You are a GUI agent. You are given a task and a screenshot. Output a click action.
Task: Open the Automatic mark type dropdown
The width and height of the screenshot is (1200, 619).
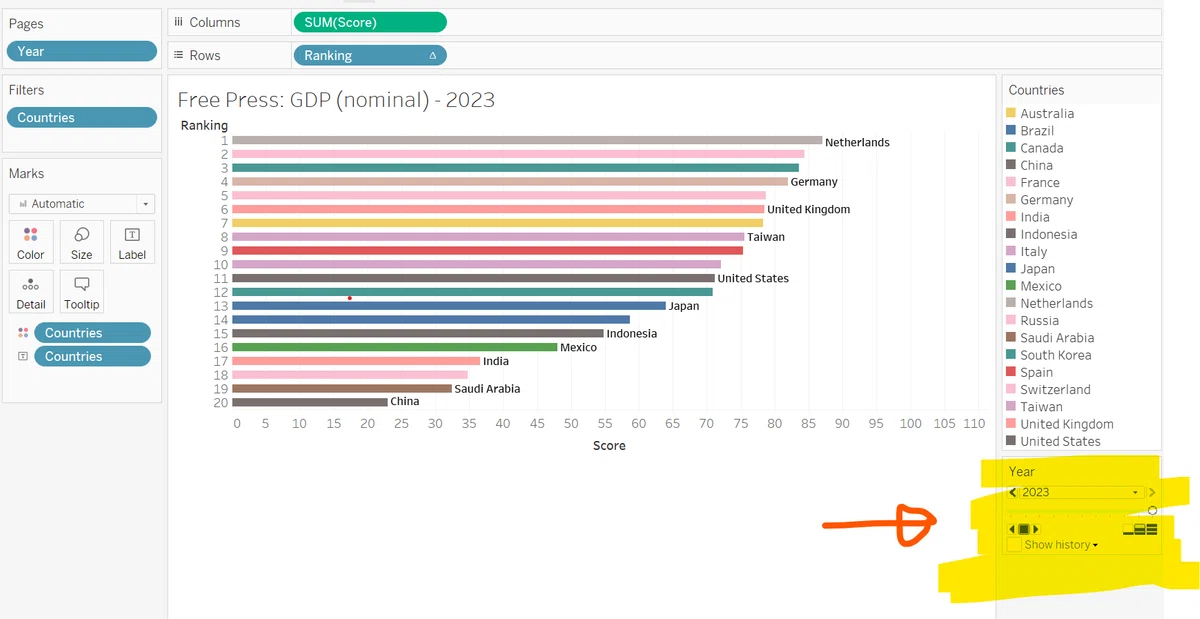coord(81,204)
